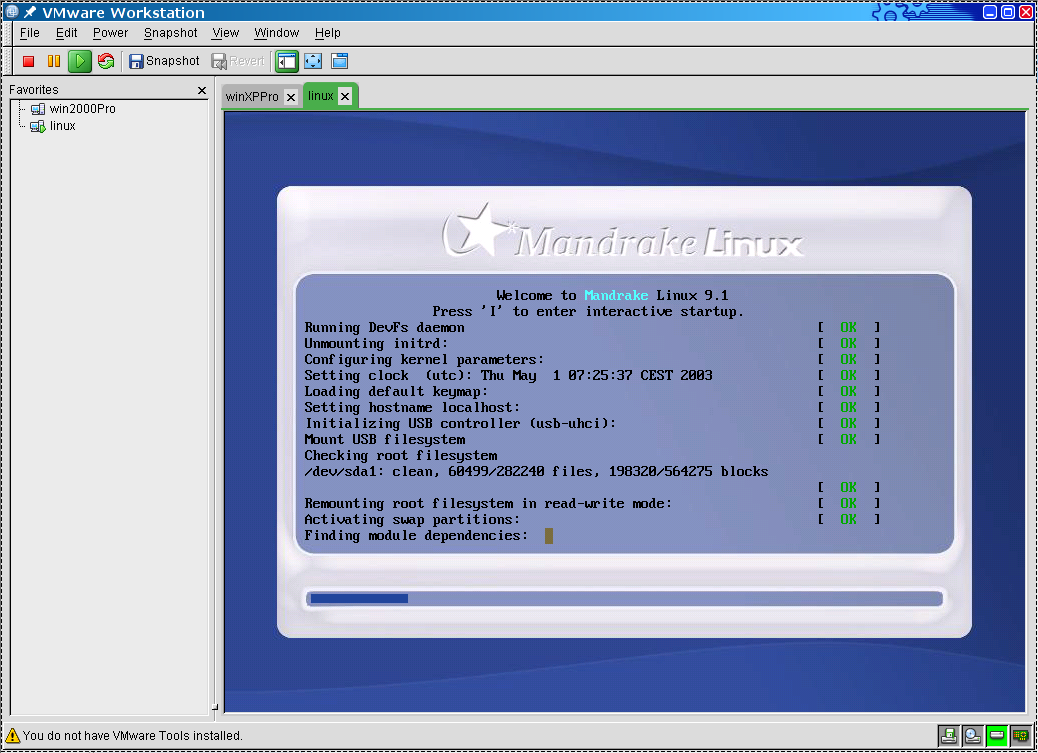The height and width of the screenshot is (753, 1038).
Task: Maximize the VMware Workstation window
Action: pyautogui.click(x=1008, y=12)
